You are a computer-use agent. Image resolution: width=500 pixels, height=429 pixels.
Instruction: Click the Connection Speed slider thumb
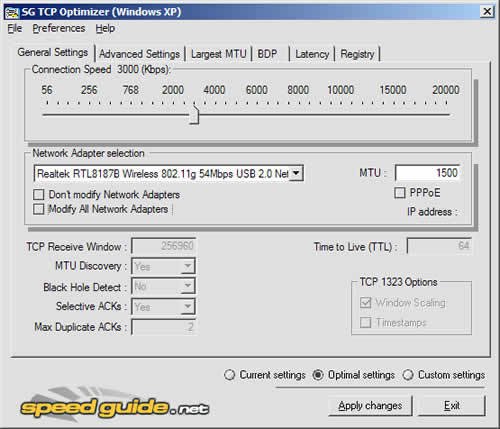(x=194, y=115)
